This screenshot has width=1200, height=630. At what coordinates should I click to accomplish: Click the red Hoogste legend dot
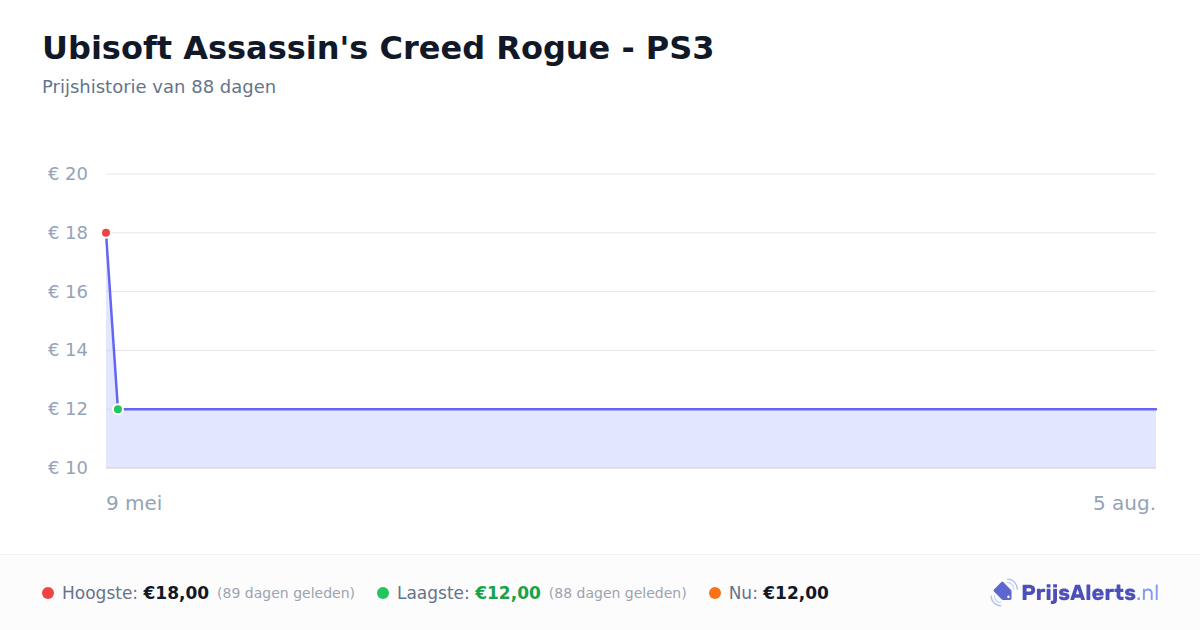pos(48,593)
